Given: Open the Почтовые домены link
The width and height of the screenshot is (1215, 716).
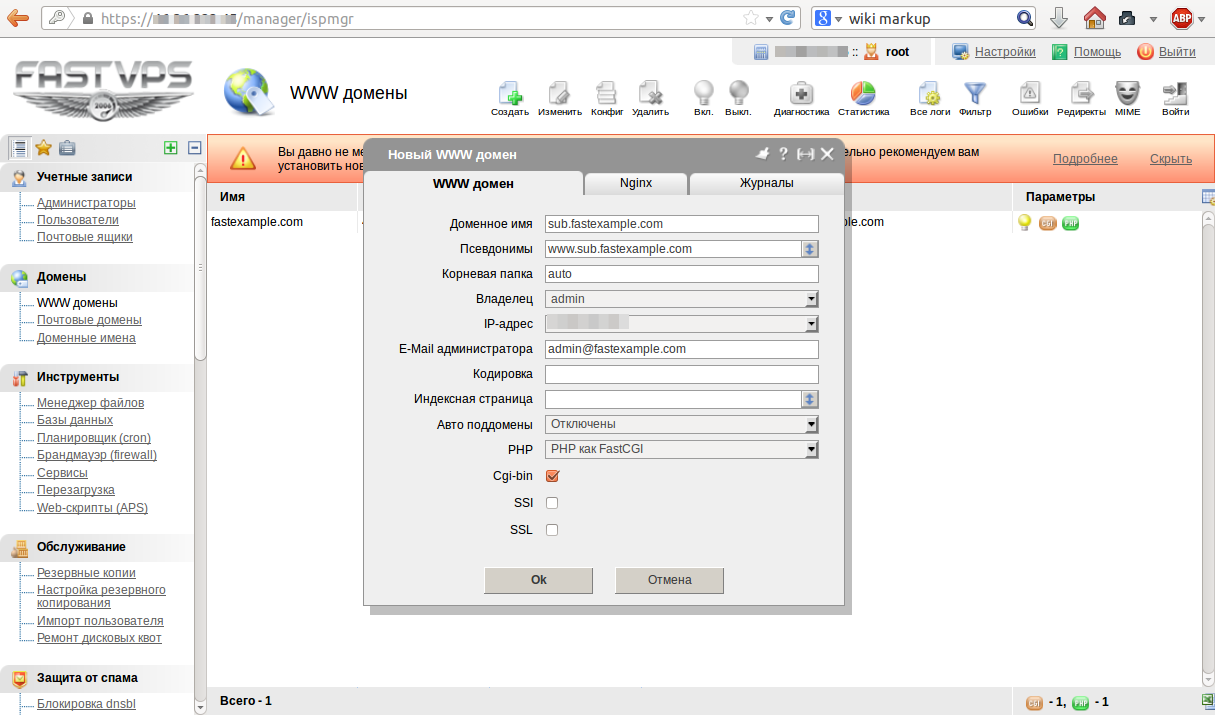Looking at the screenshot, I should tap(89, 320).
